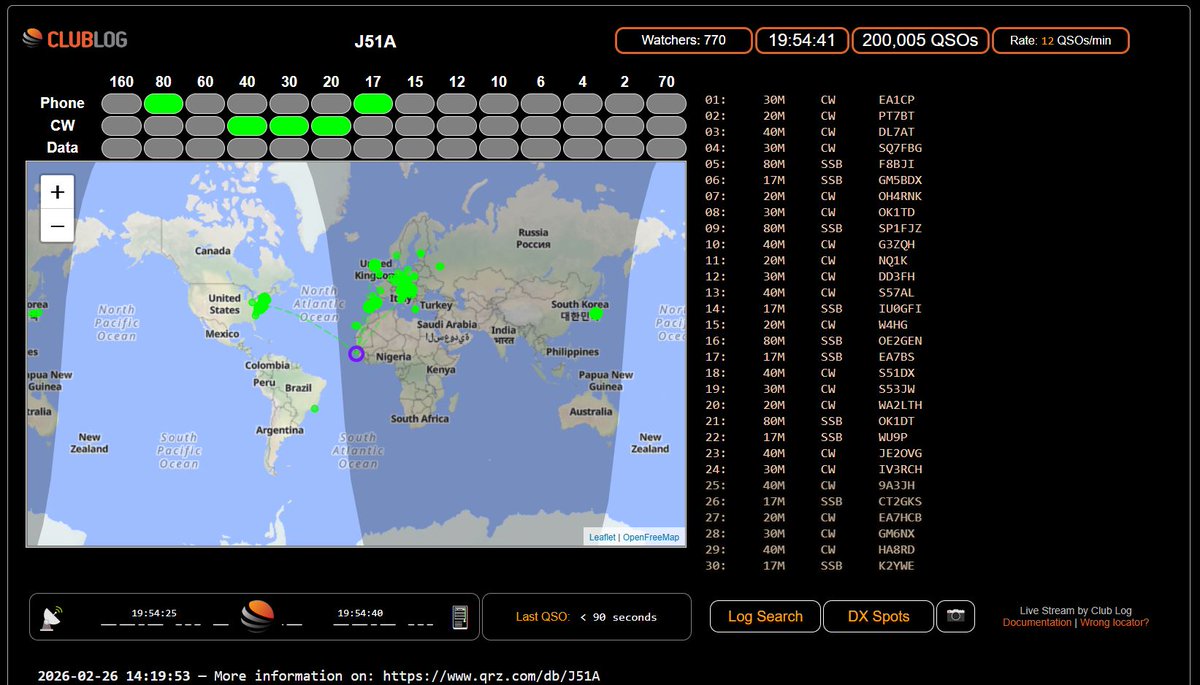This screenshot has width=1200, height=685.
Task: Toggle the CW 30 band indicator
Action: pos(289,126)
